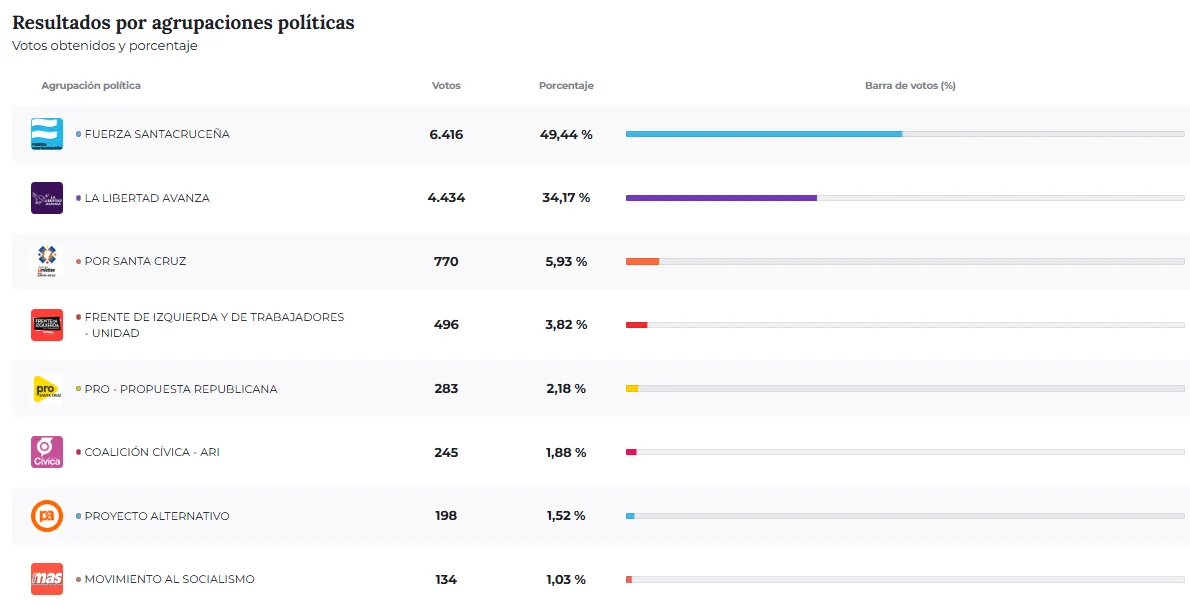
Task: Click the PRO - PROPUESTA REPUBLICANA label
Action: (181, 389)
